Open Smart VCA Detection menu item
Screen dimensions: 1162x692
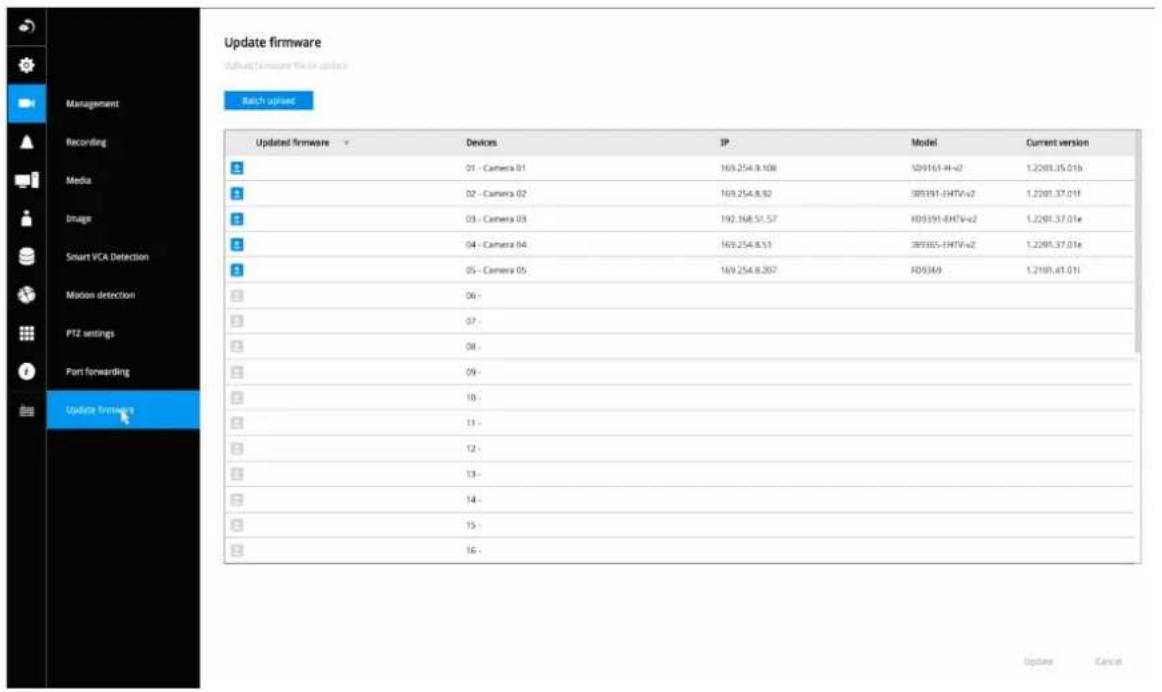(107, 257)
